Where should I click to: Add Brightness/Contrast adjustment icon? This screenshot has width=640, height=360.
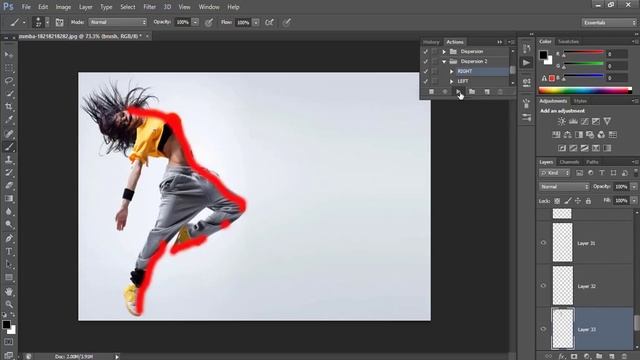click(562, 121)
